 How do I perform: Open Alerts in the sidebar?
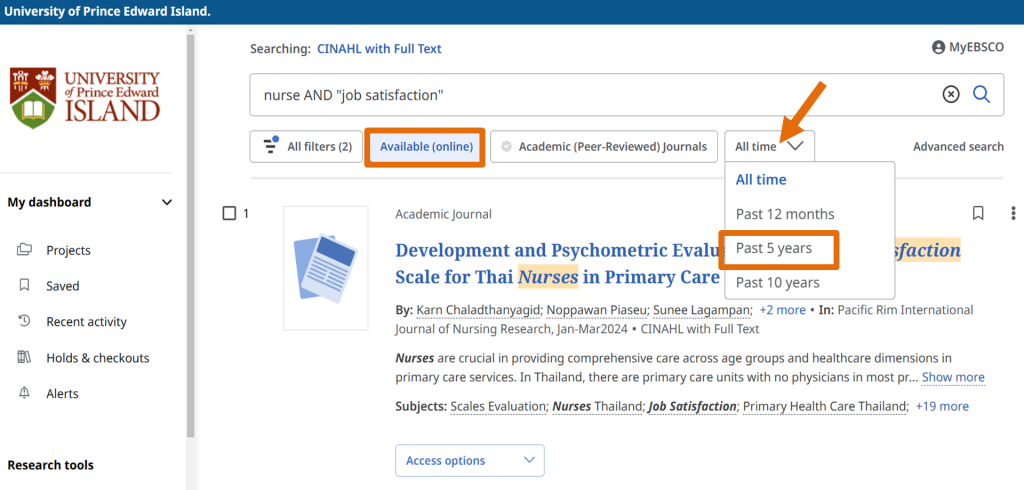click(x=62, y=394)
